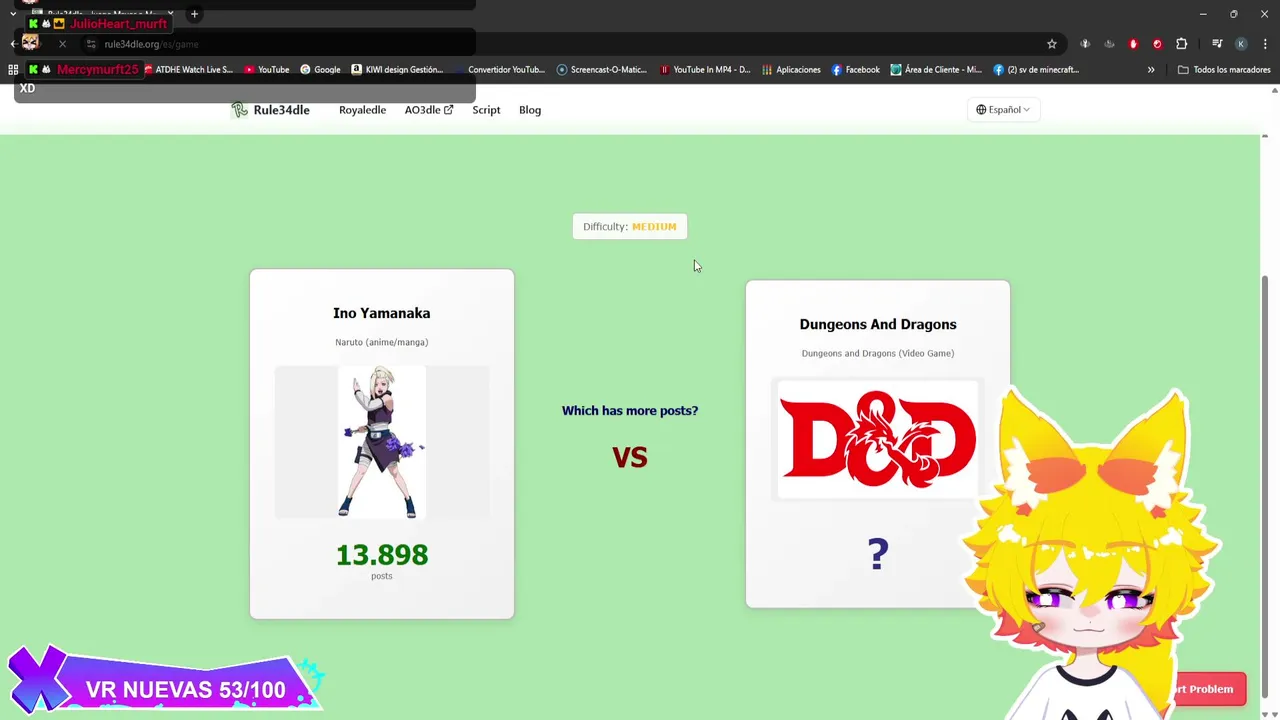1280x720 pixels.
Task: Open the Área de Cliente bookmark
Action: pos(937,70)
